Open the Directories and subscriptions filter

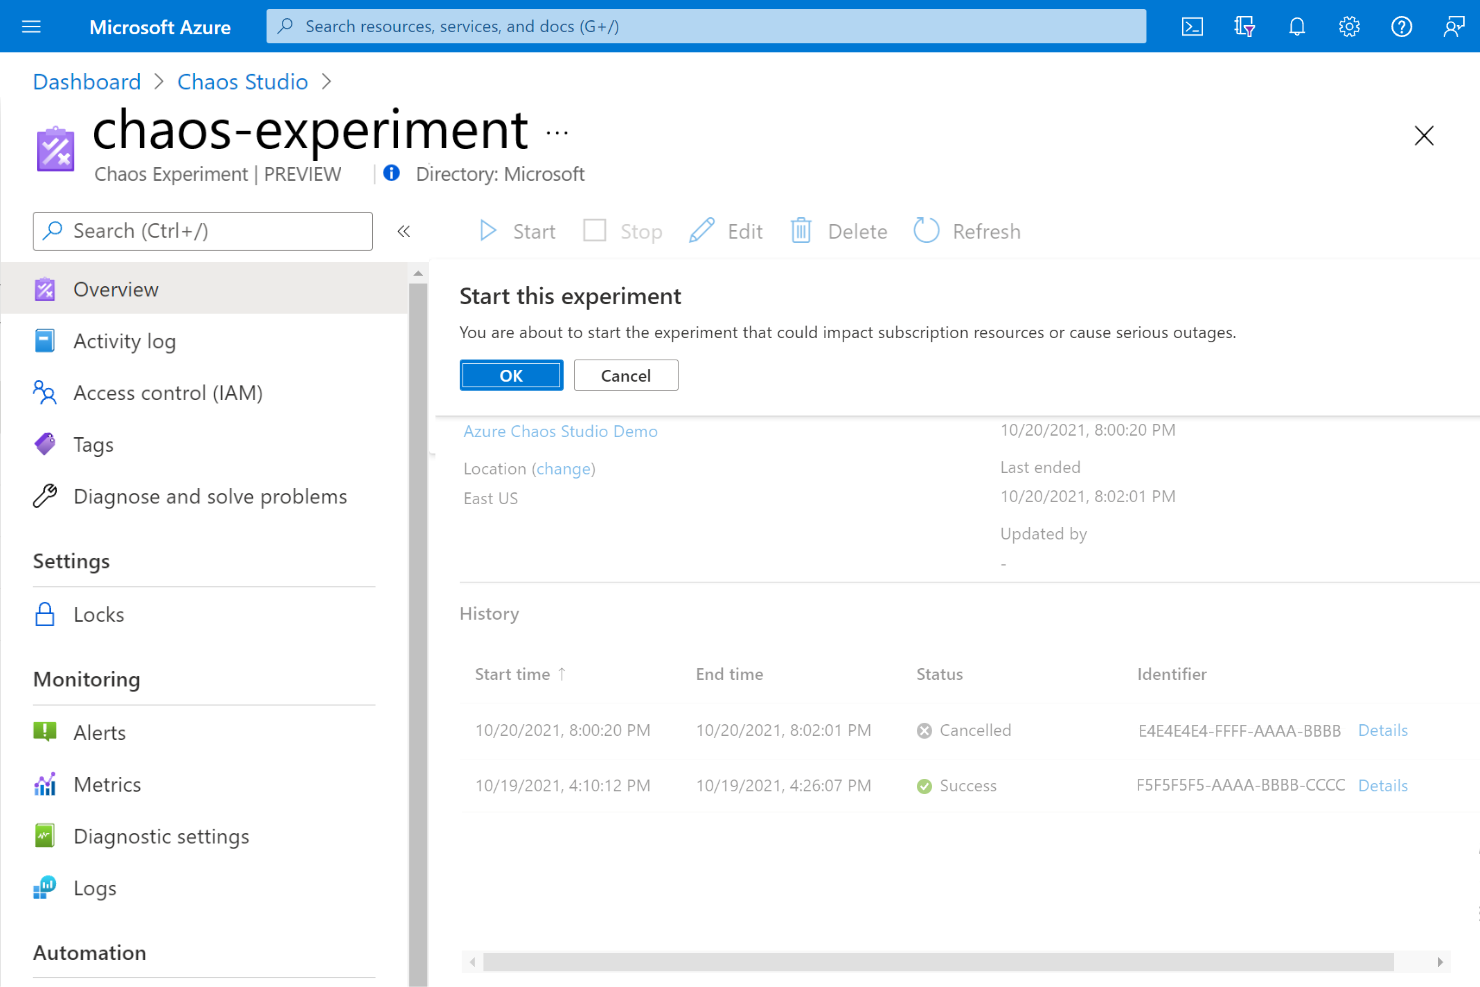coord(1244,27)
